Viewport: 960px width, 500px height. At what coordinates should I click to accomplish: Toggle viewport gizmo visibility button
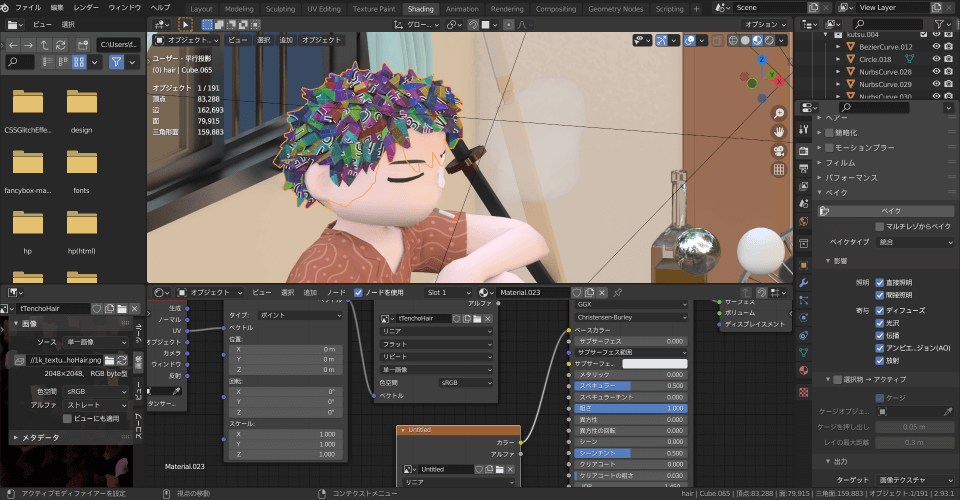(x=662, y=40)
